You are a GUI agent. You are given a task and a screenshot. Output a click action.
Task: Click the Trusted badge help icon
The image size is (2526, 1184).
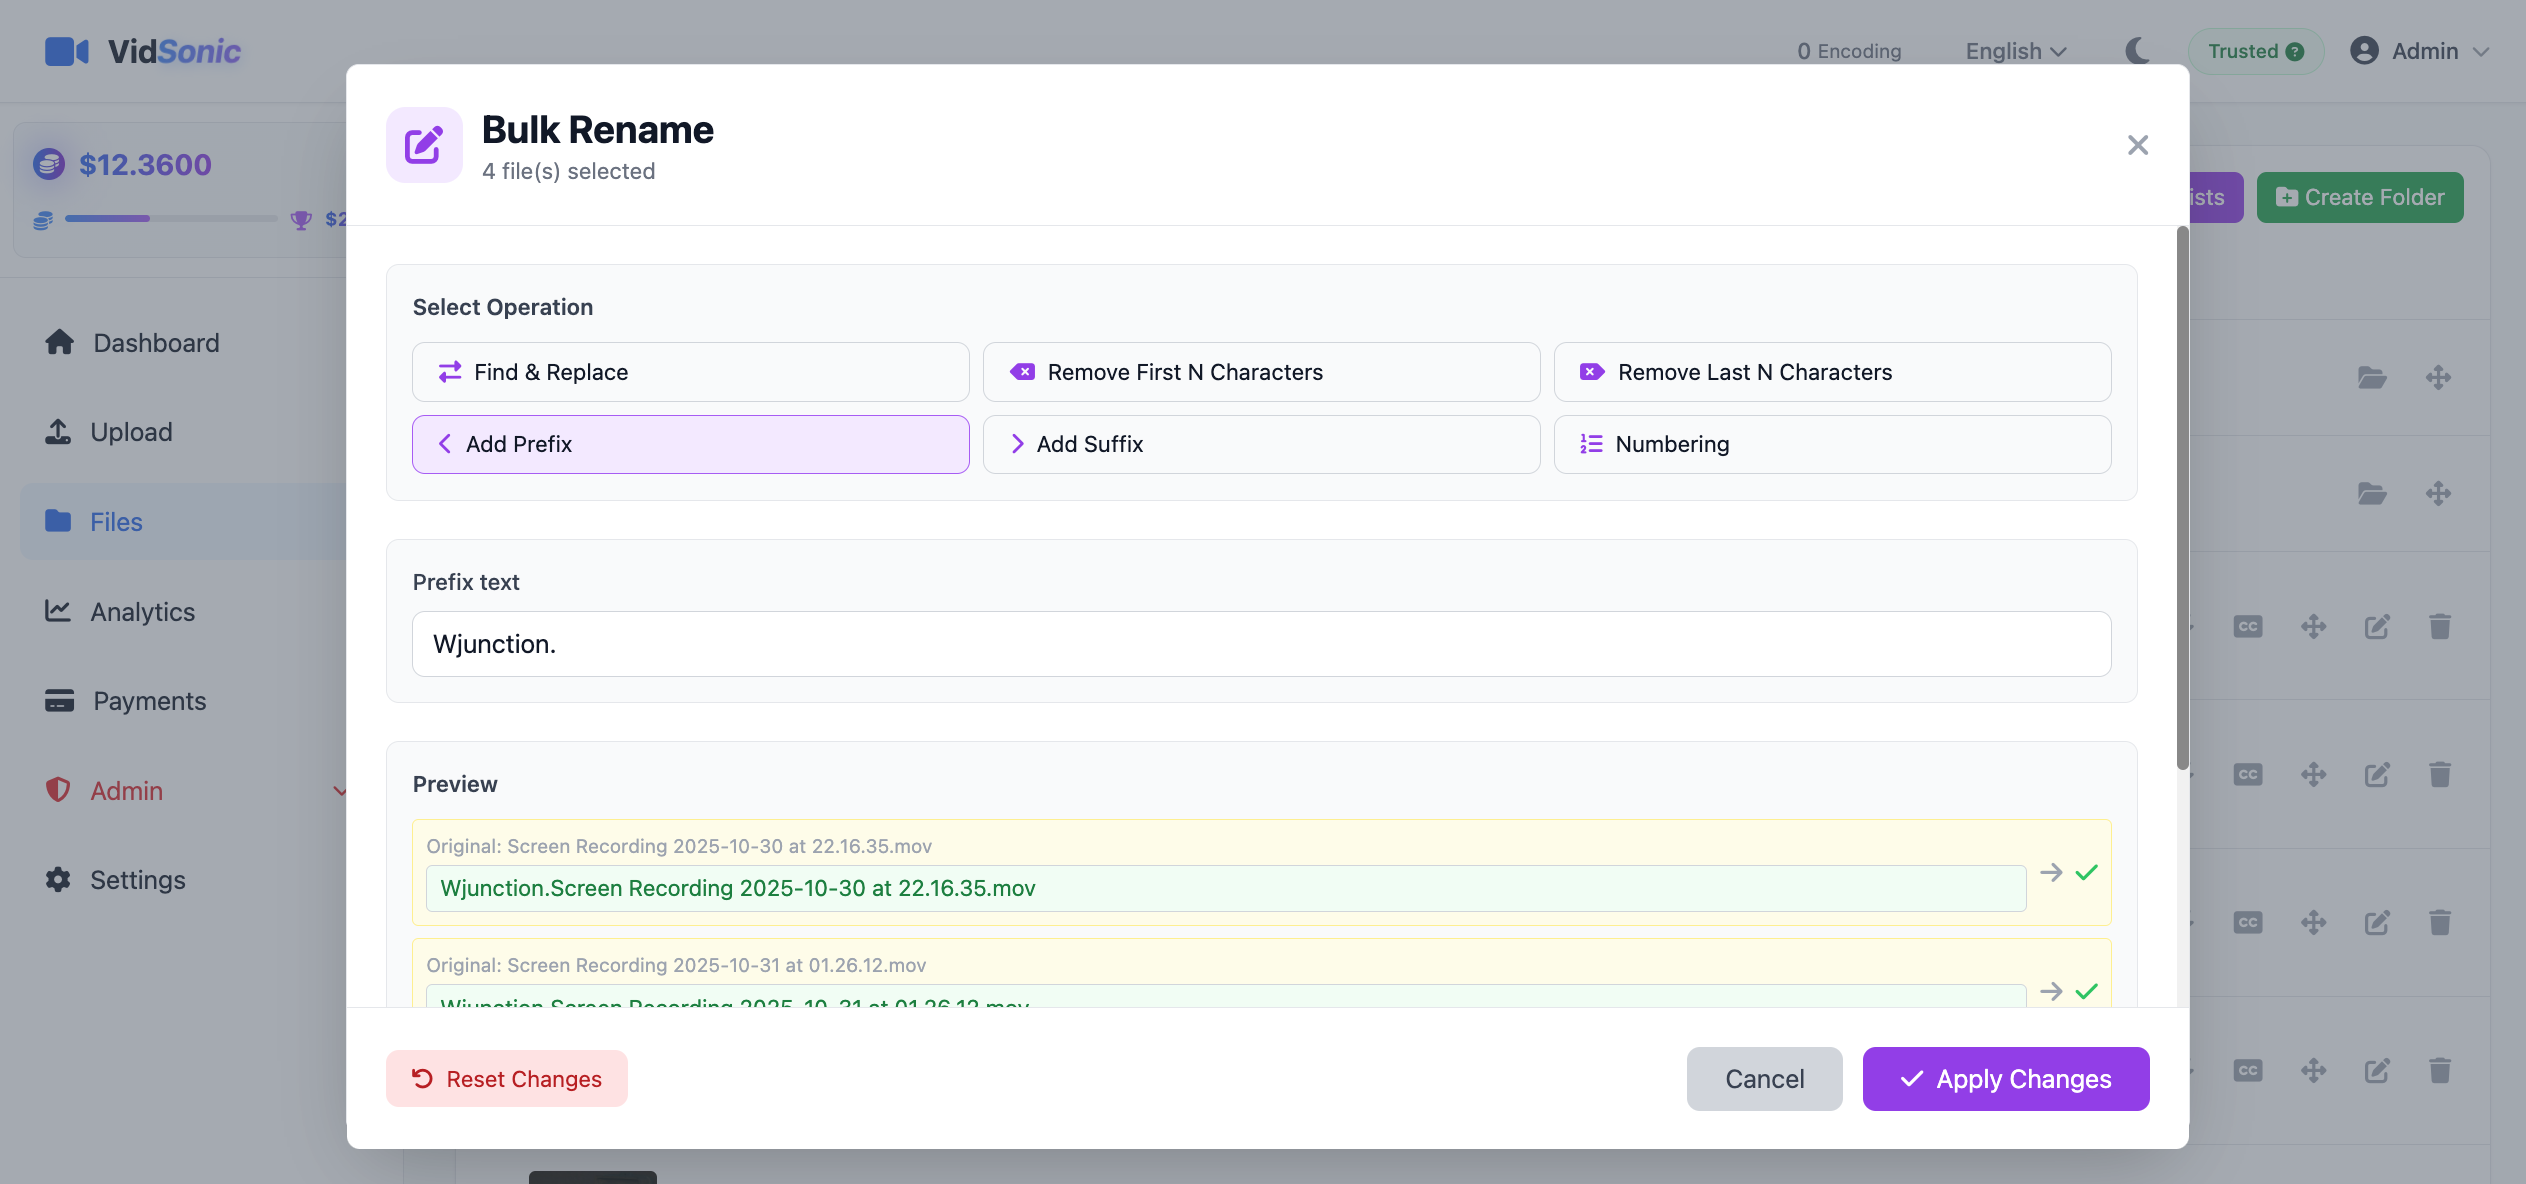point(2295,52)
